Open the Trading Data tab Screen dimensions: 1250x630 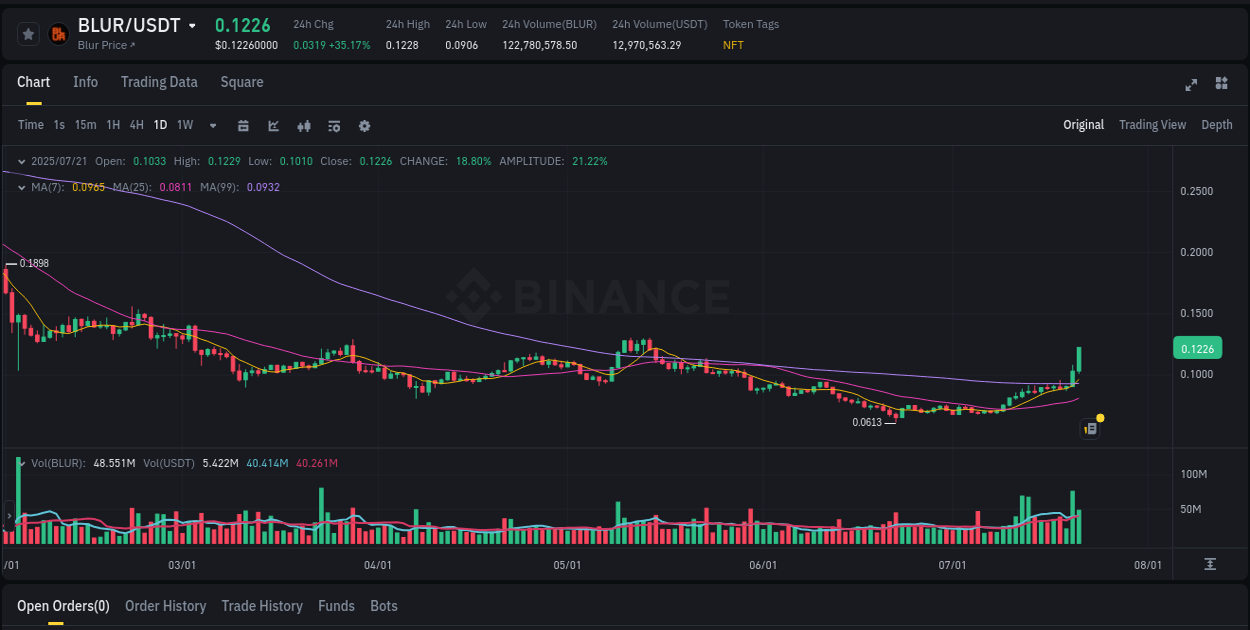pyautogui.click(x=159, y=82)
